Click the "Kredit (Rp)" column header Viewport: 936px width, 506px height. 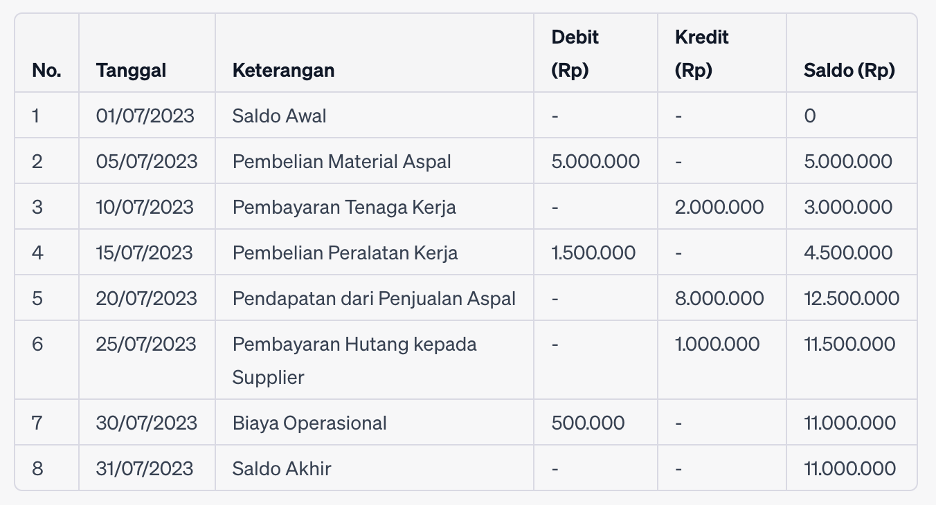tap(701, 53)
